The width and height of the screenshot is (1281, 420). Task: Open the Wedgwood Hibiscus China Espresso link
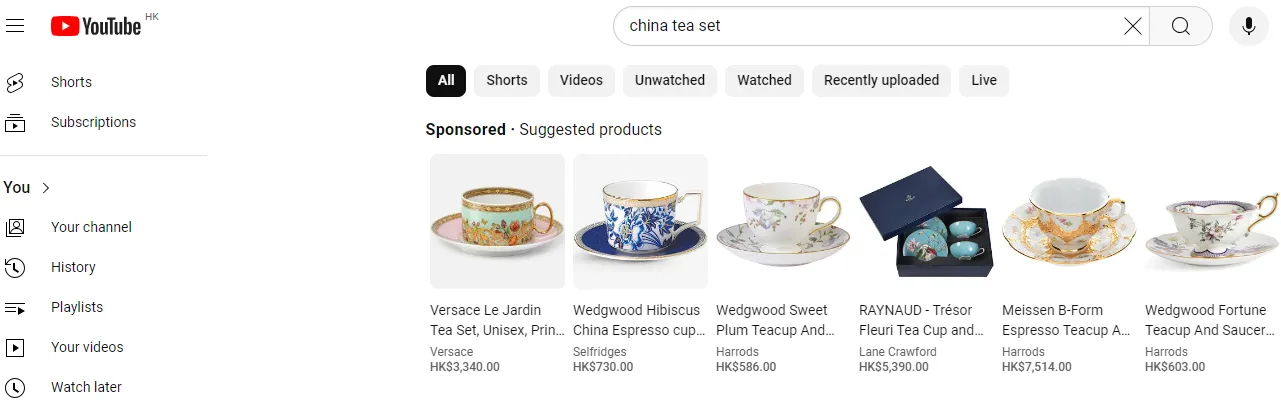[637, 320]
